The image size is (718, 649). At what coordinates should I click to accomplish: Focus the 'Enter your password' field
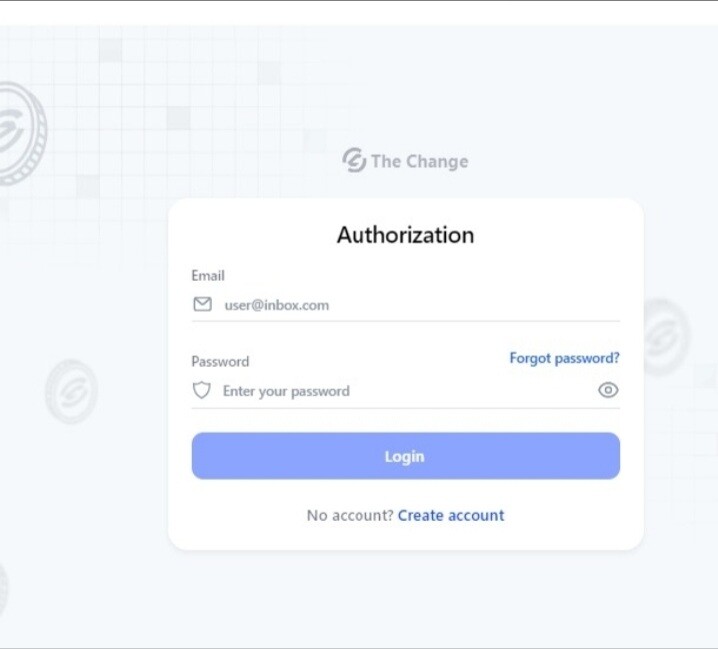tap(406, 391)
